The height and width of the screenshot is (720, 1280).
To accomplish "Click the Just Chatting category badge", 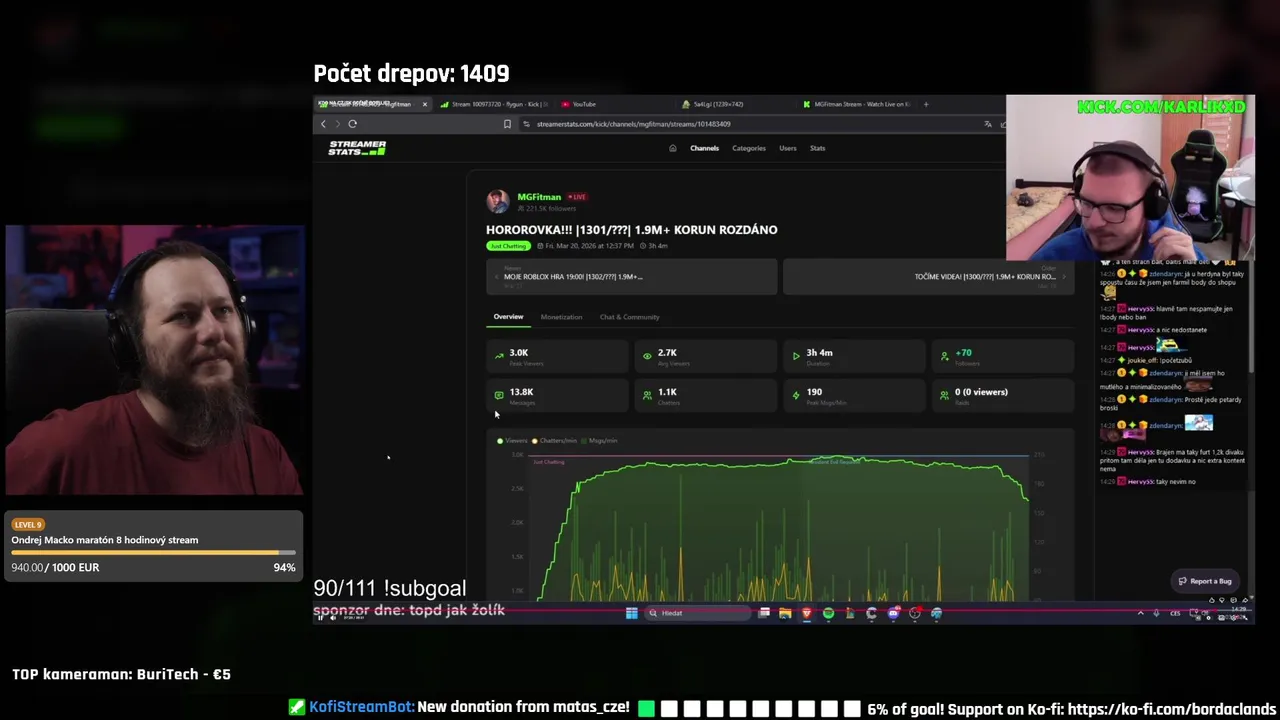I will 508,246.
